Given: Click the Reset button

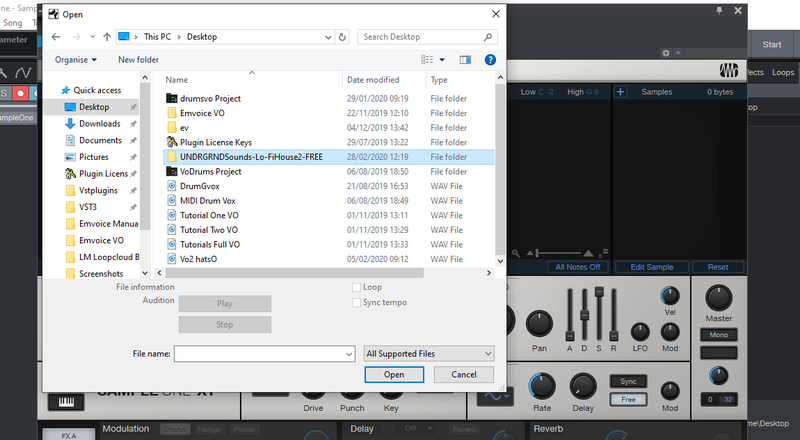Looking at the screenshot, I should (x=717, y=267).
